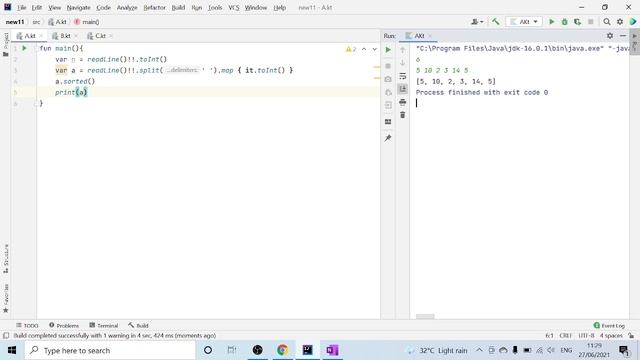Viewport: 640px width, 360px height.
Task: Open the Refactor menu
Action: pyautogui.click(x=154, y=7)
